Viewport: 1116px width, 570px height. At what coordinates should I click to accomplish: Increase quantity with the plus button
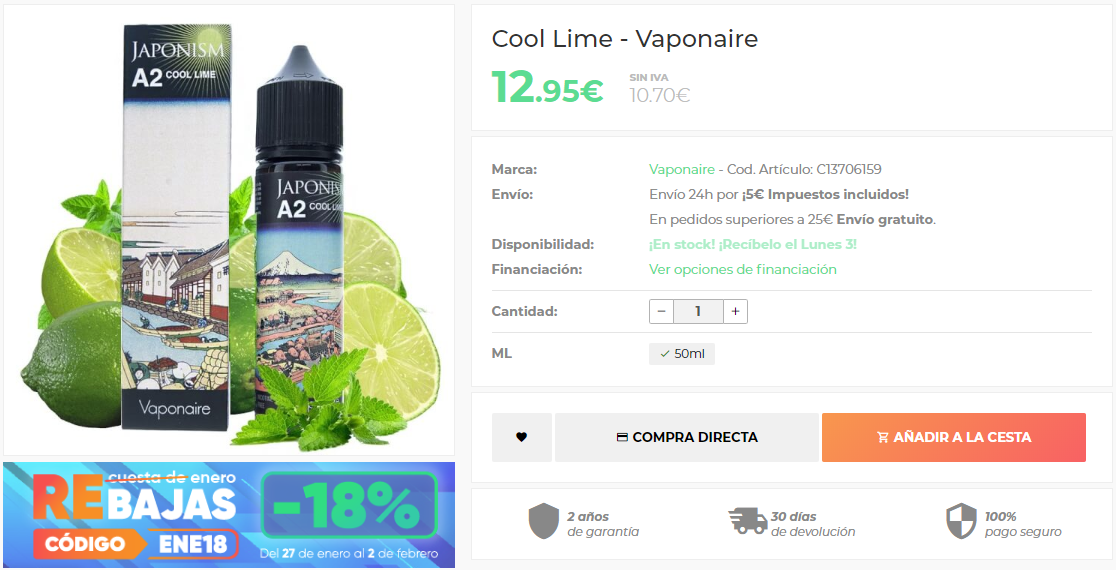click(735, 311)
